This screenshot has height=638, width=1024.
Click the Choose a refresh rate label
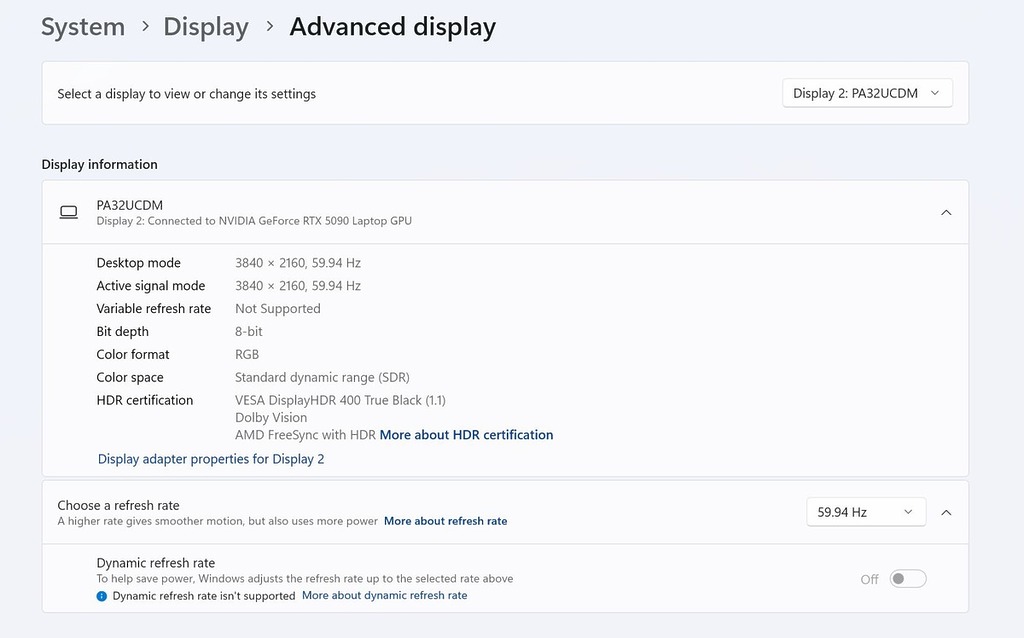(x=118, y=505)
